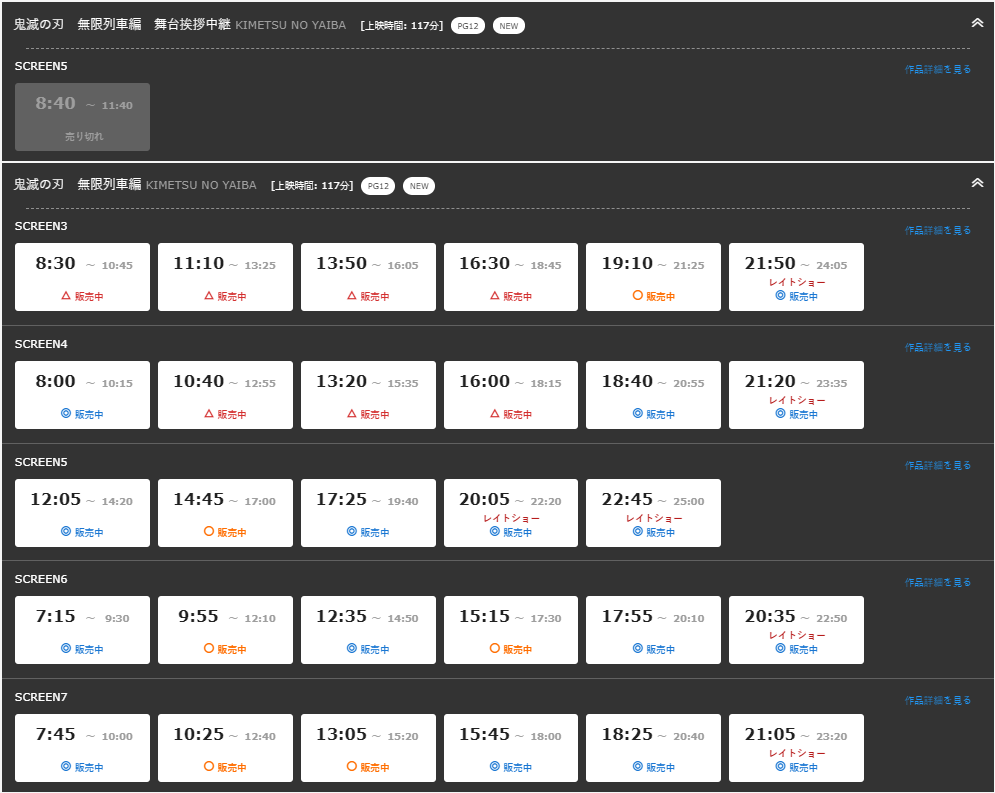Open 作品詳細を見る link for SCREEN4
This screenshot has width=995, height=793.
[937, 347]
